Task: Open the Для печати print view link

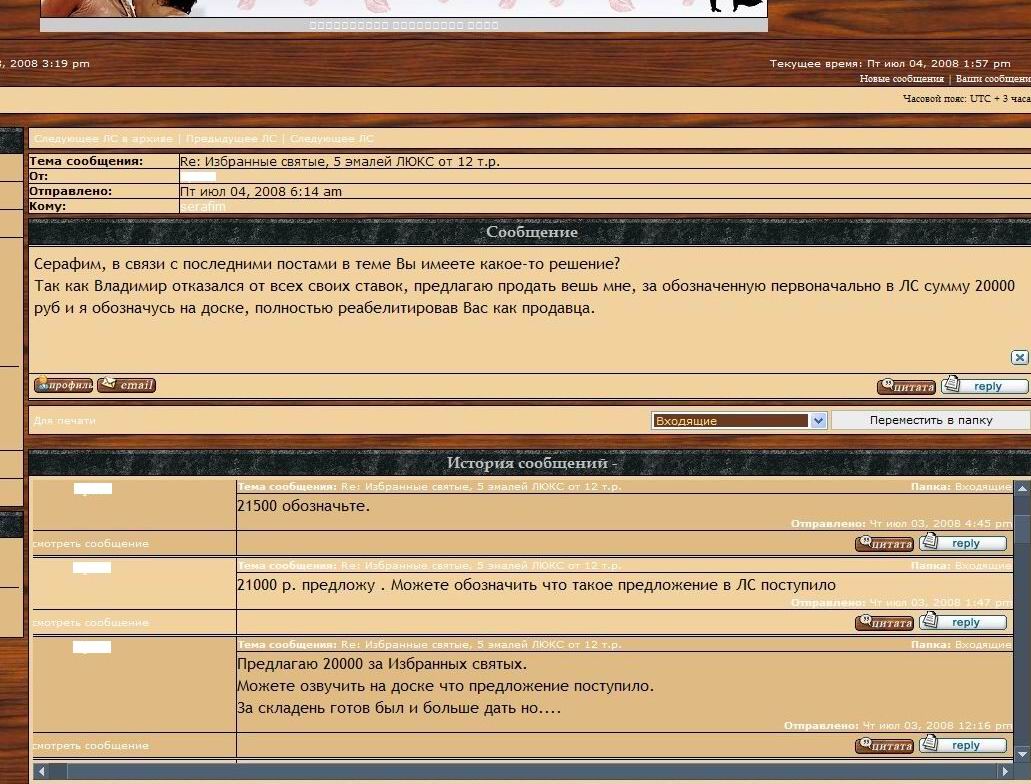Action: [x=64, y=421]
